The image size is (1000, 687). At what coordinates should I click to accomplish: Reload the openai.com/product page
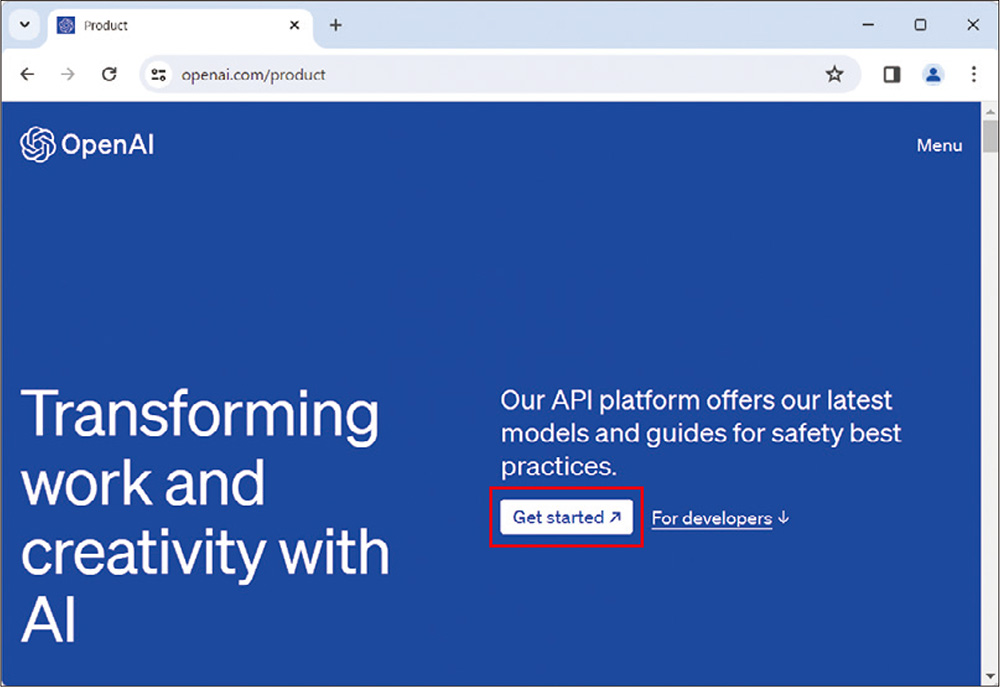[x=109, y=74]
